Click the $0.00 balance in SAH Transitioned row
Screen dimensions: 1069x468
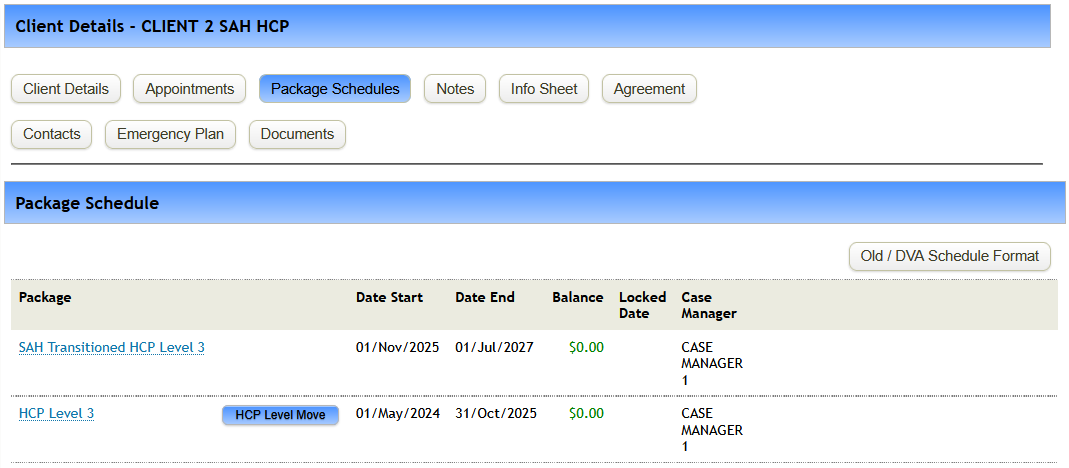coord(586,347)
